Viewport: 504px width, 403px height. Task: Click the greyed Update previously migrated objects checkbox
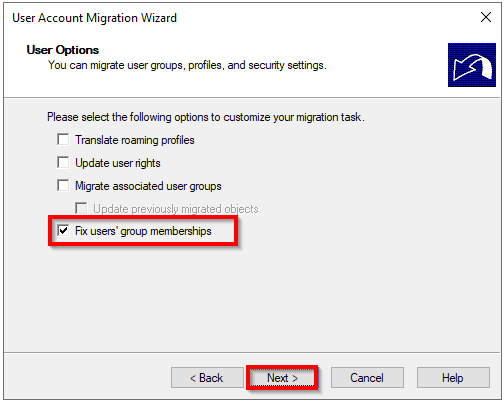coord(81,208)
